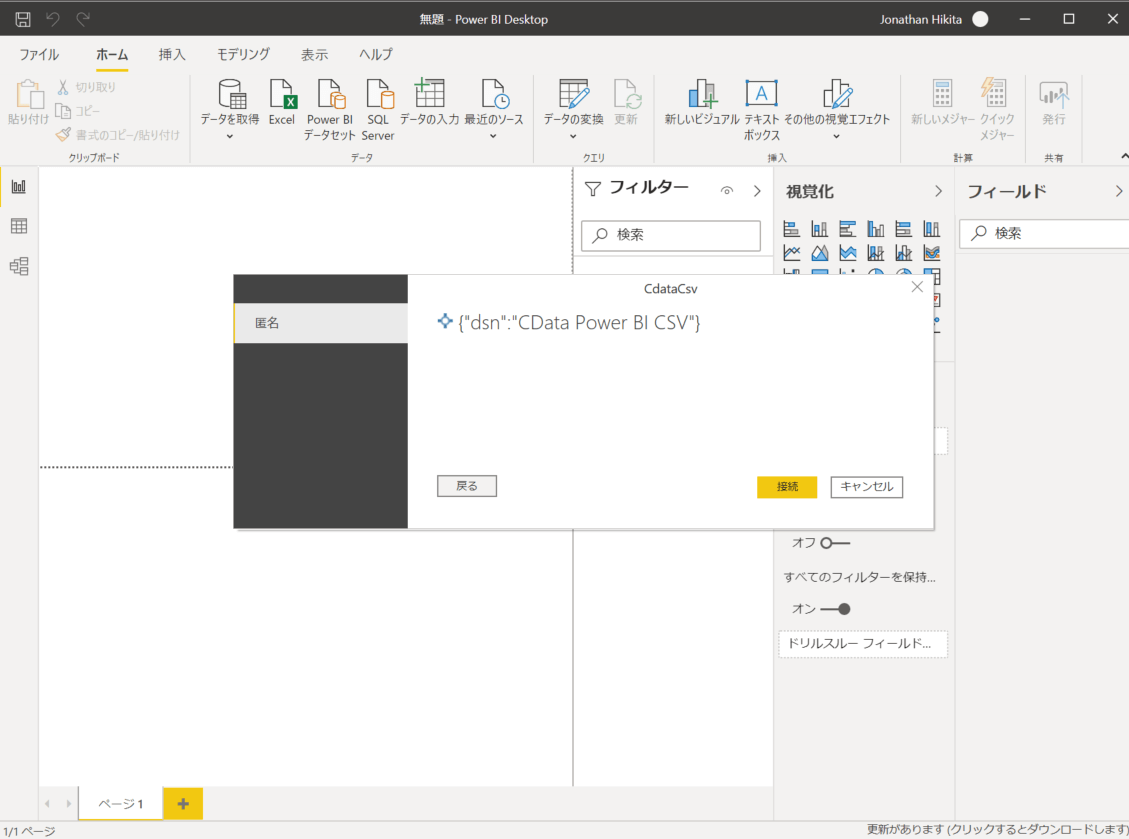Open その他の視覚エフェクト dropdown
This screenshot has height=839, width=1129.
(x=837, y=136)
